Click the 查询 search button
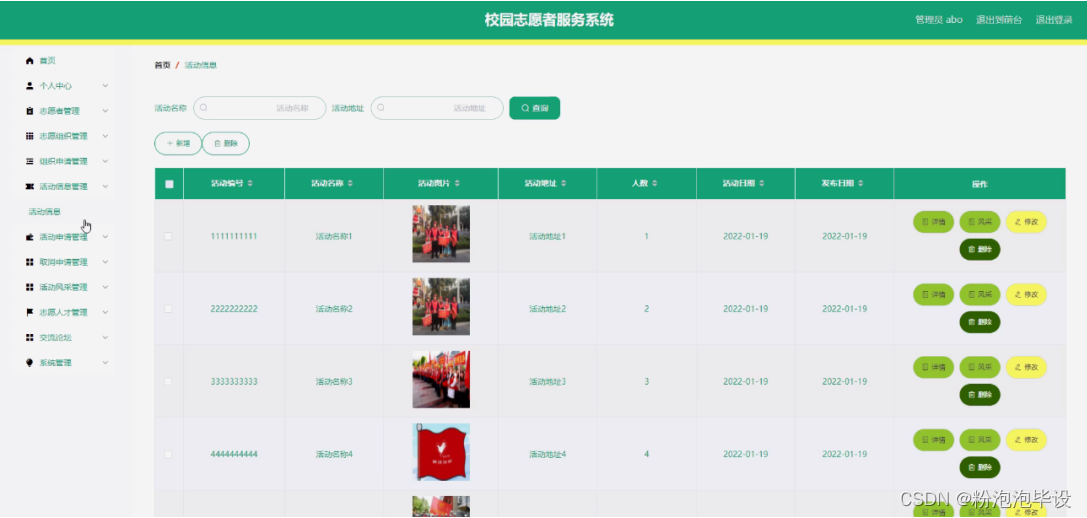This screenshot has width=1087, height=518. tap(534, 108)
